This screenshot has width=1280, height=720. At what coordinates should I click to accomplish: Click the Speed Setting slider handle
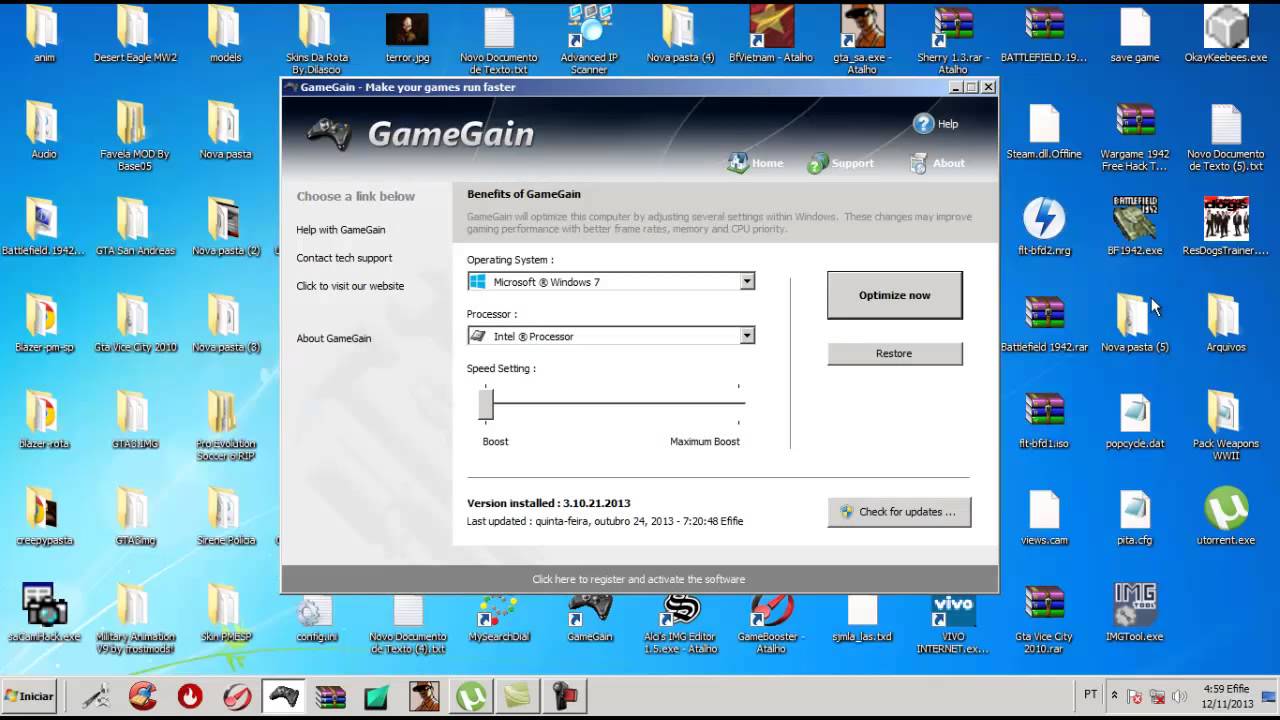pos(486,404)
